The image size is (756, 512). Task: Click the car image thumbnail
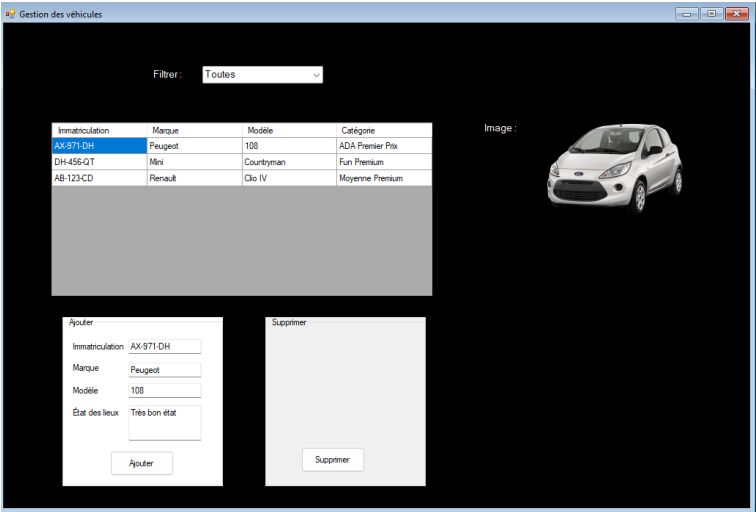coord(614,167)
